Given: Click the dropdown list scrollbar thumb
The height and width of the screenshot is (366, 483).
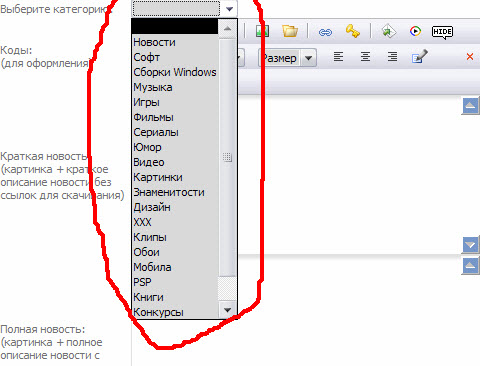Looking at the screenshot, I should pos(227,157).
